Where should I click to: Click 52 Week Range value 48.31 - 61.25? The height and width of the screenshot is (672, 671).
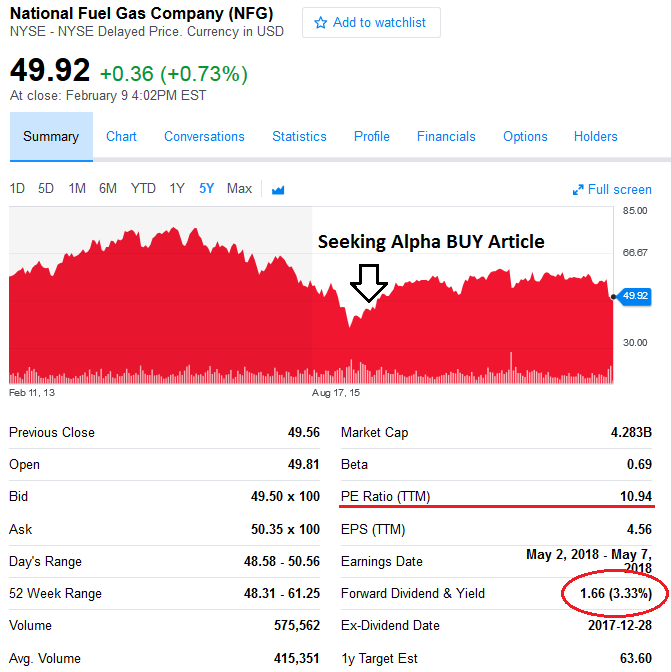pos(282,594)
